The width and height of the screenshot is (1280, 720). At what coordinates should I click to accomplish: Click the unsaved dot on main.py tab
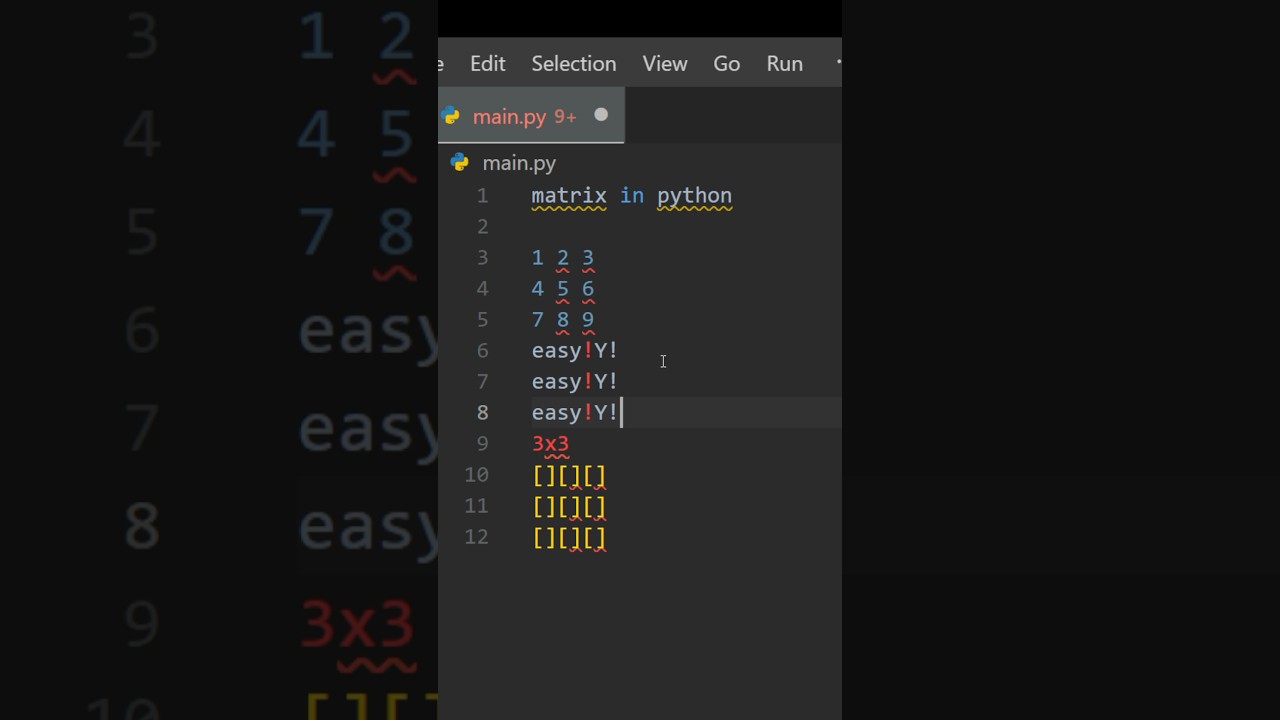pyautogui.click(x=601, y=115)
